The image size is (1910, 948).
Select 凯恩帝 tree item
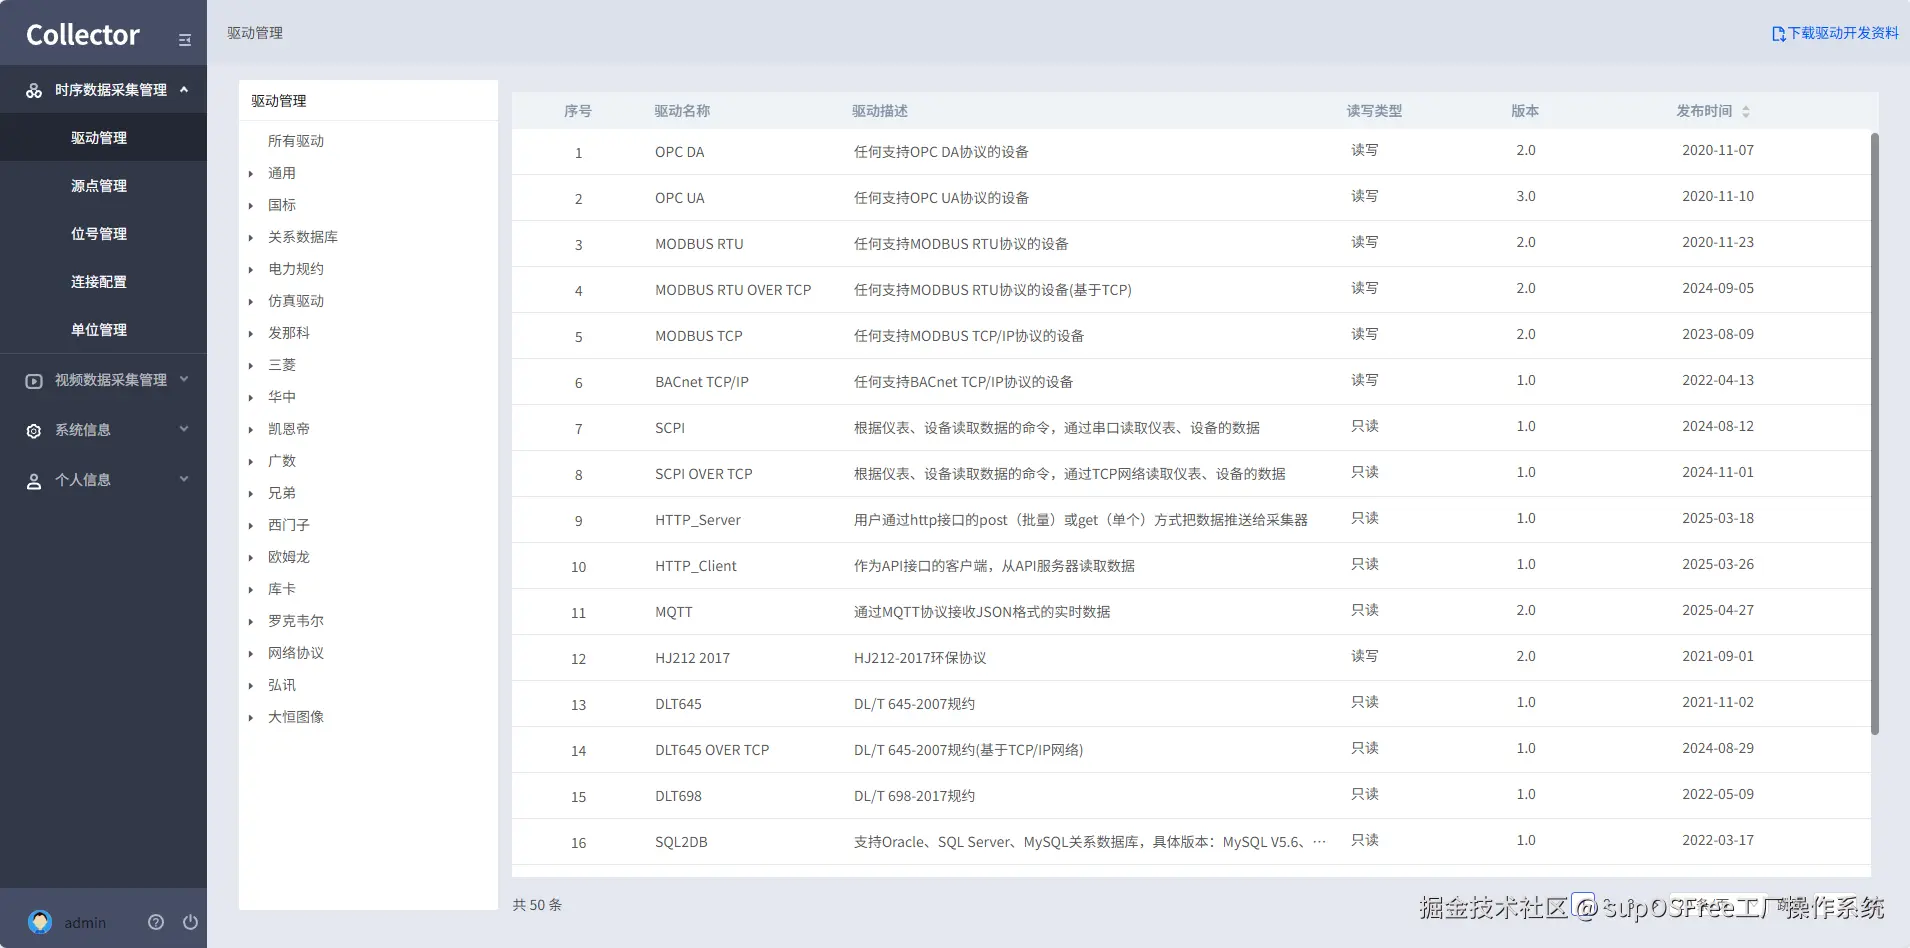[289, 429]
